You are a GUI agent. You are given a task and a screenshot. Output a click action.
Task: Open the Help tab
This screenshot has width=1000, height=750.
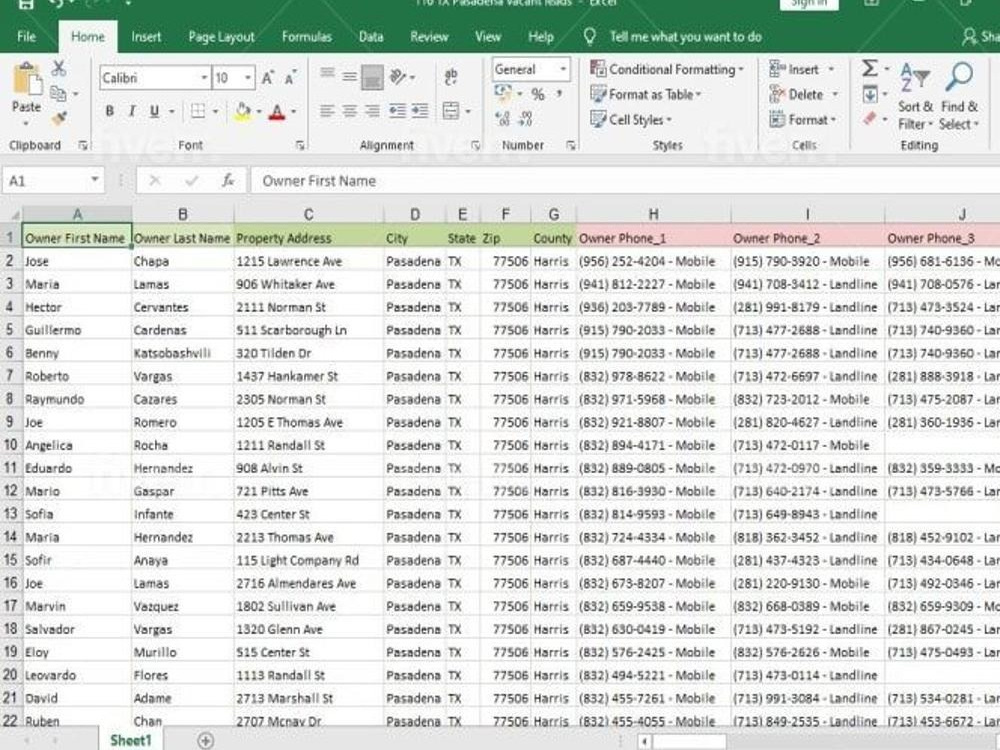coord(541,36)
